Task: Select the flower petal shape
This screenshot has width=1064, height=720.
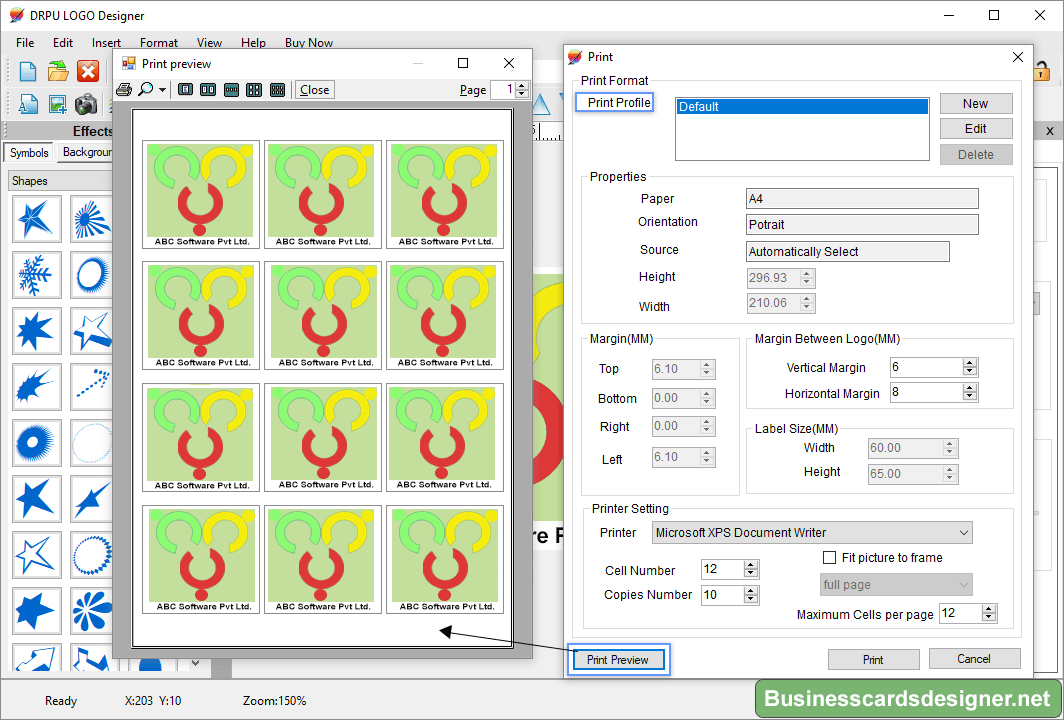Action: (x=92, y=611)
